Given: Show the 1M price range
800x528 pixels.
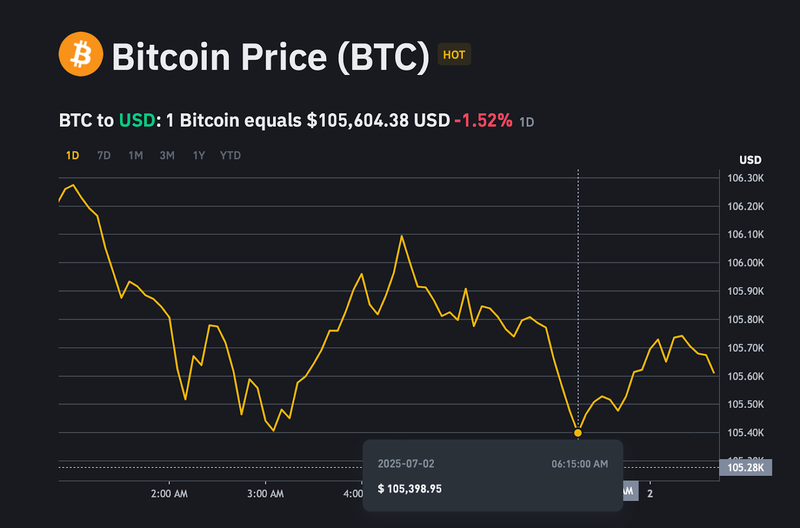Looking at the screenshot, I should point(136,155).
